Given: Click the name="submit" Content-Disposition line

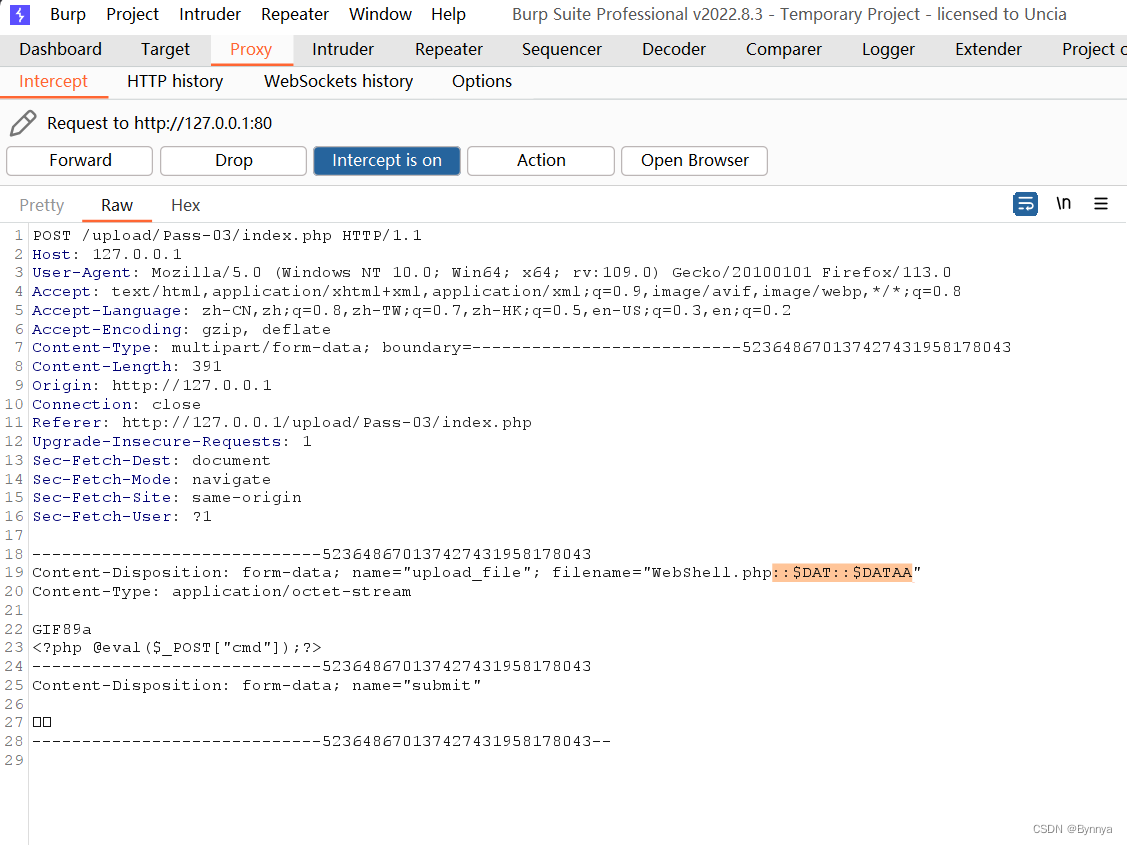Looking at the screenshot, I should (x=257, y=685).
